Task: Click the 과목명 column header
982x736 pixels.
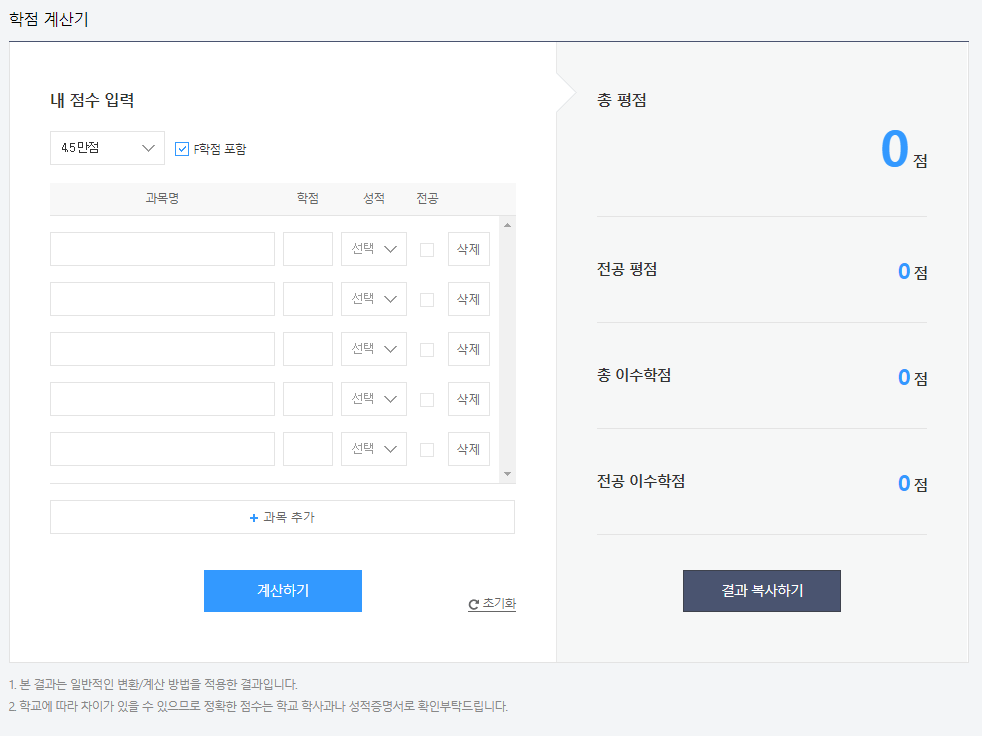Action: 162,199
